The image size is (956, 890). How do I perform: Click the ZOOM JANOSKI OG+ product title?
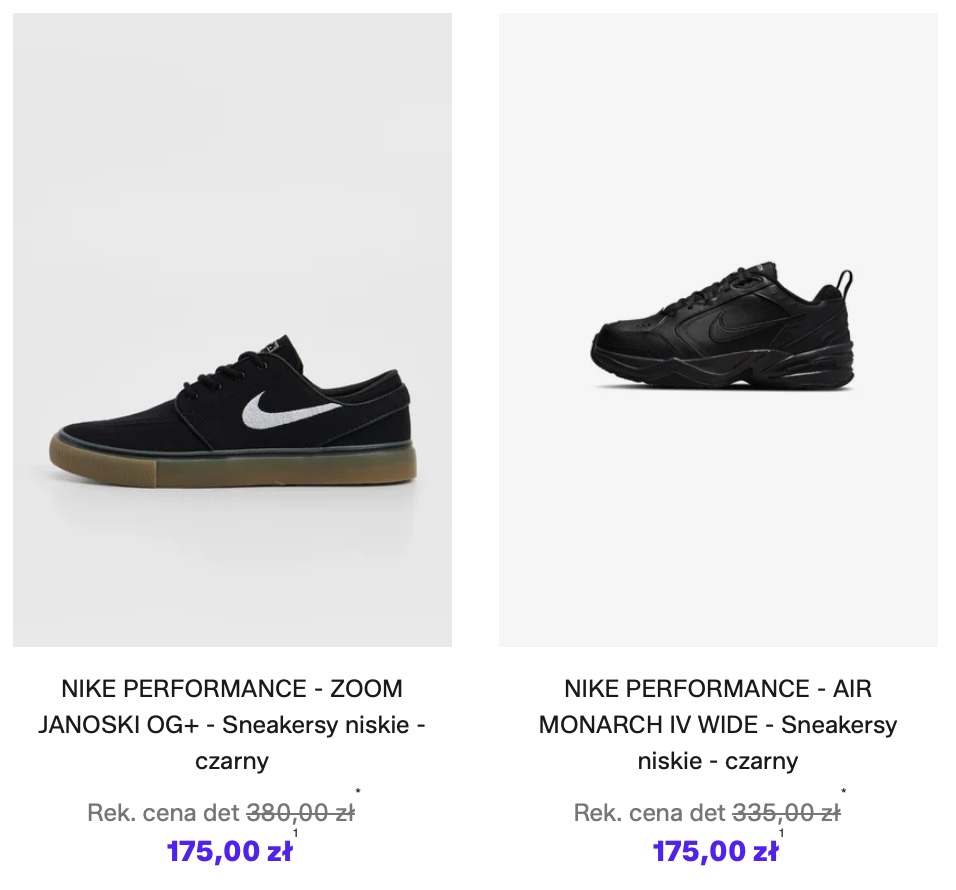click(232, 724)
